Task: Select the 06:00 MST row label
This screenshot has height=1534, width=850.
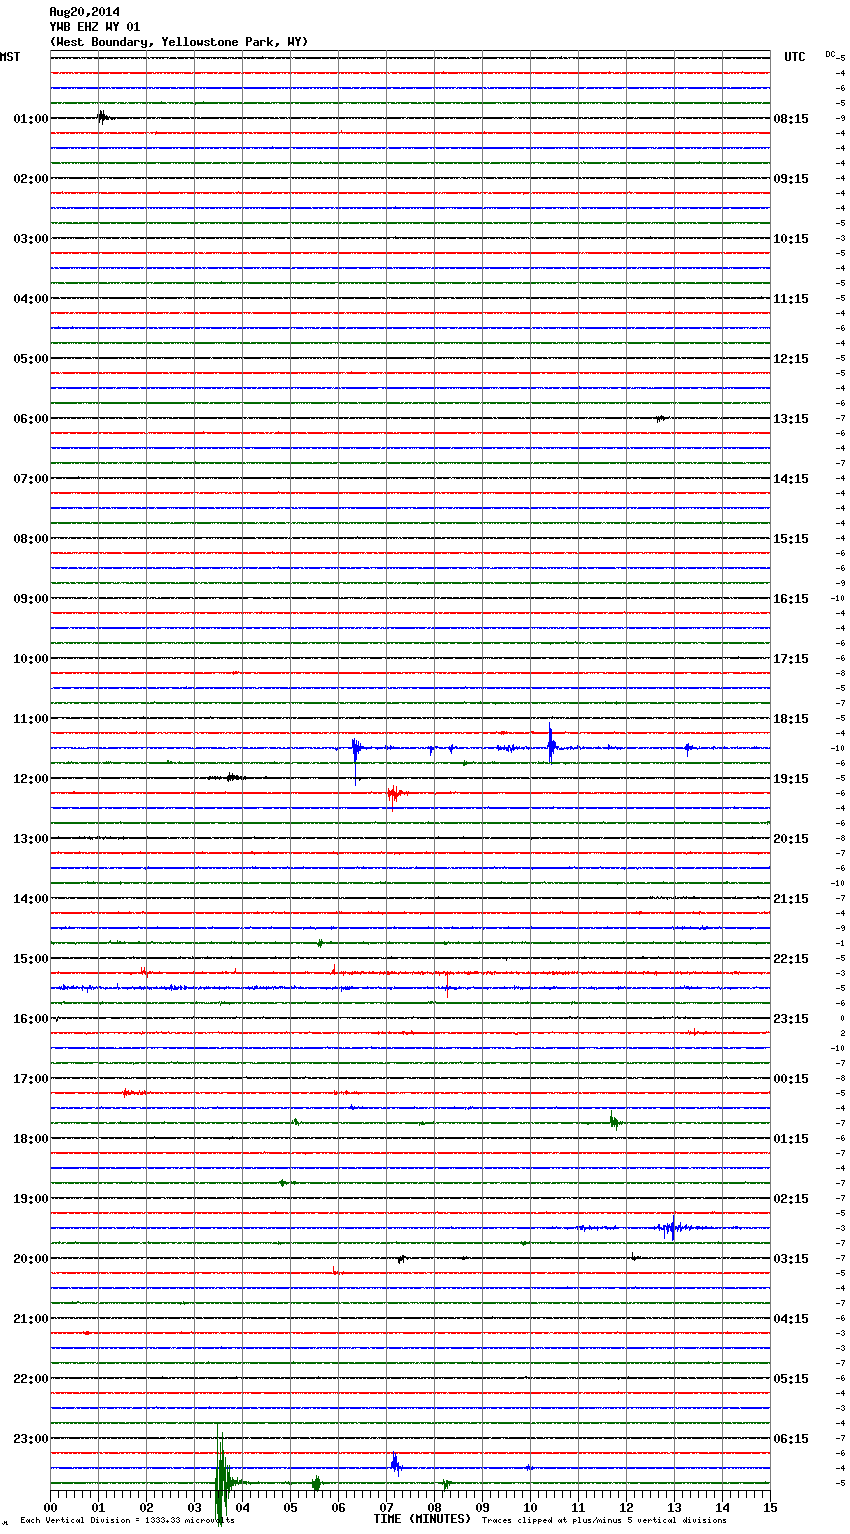Action: point(31,419)
